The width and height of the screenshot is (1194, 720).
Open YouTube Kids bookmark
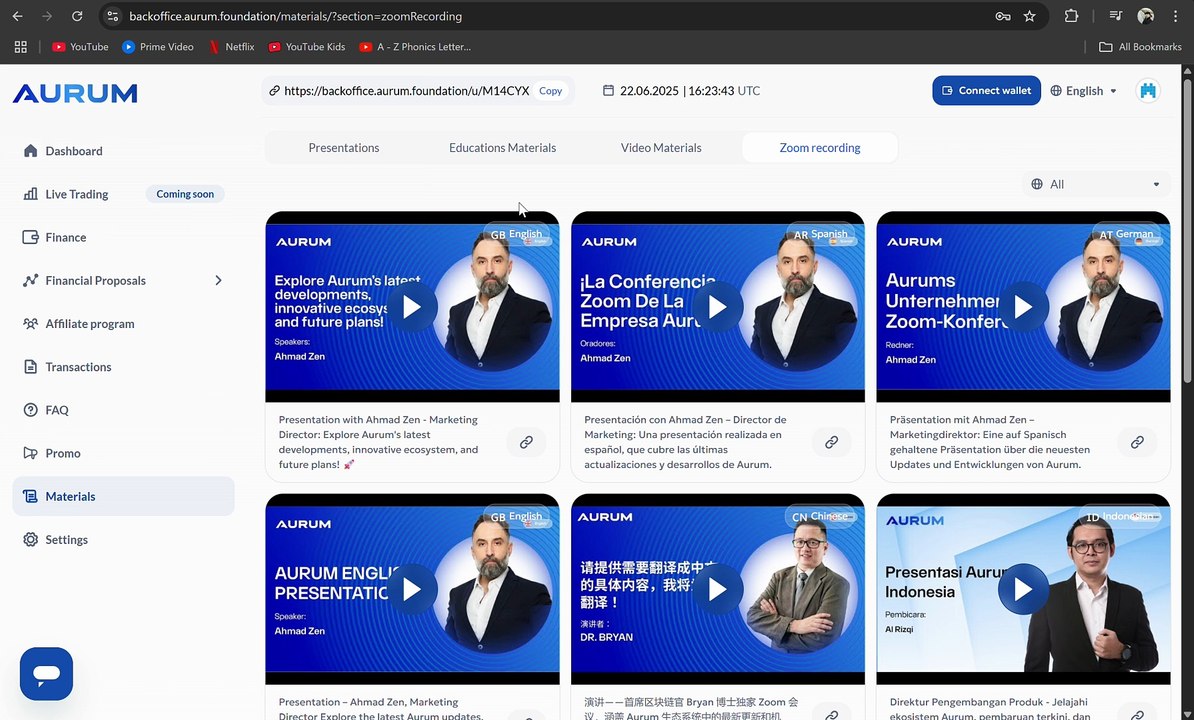pos(307,46)
